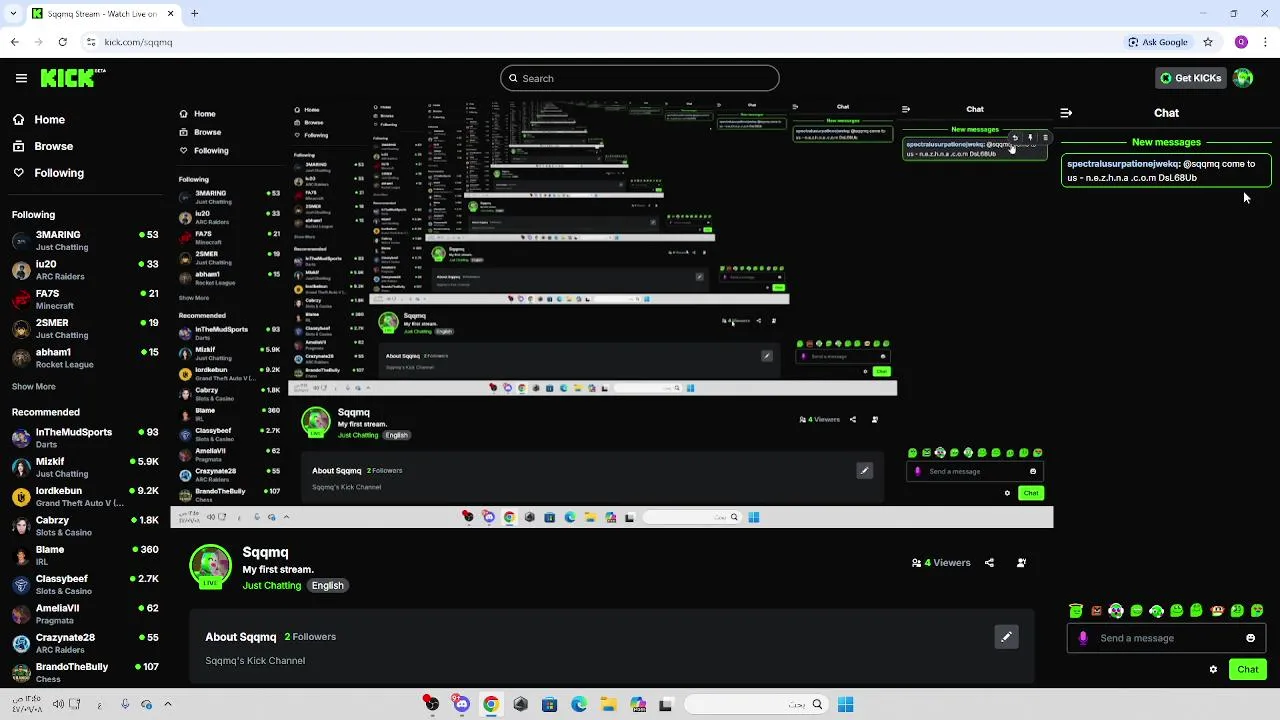Open Mizkif recommended channel
1280x720 pixels.
[x=85, y=467]
